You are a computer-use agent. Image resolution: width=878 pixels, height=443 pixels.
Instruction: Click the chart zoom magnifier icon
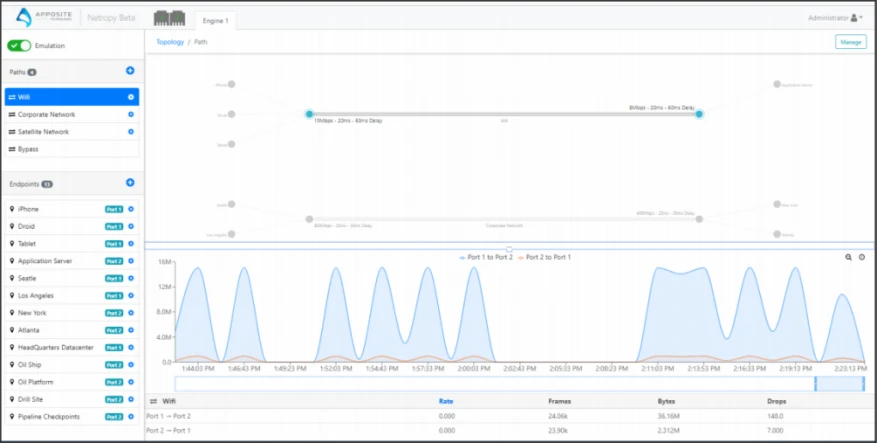(848, 257)
